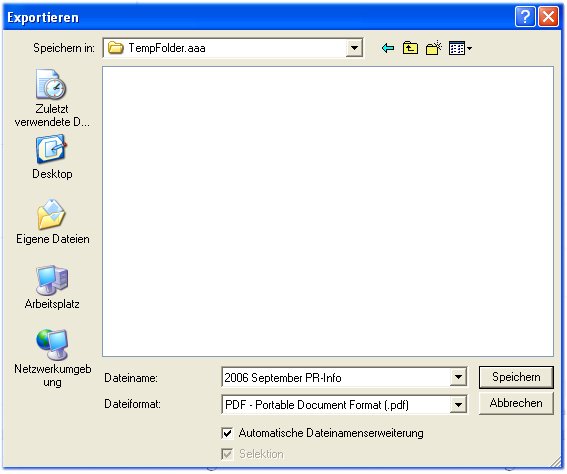
Task: Open the view menu options
Action: [x=460, y=48]
